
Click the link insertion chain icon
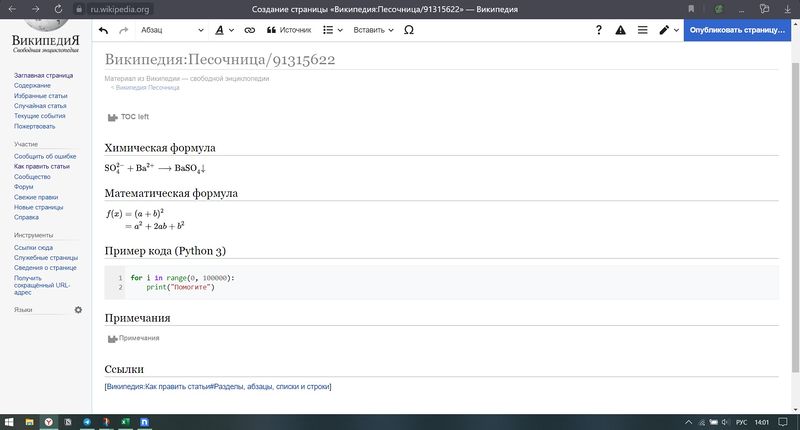pos(250,30)
